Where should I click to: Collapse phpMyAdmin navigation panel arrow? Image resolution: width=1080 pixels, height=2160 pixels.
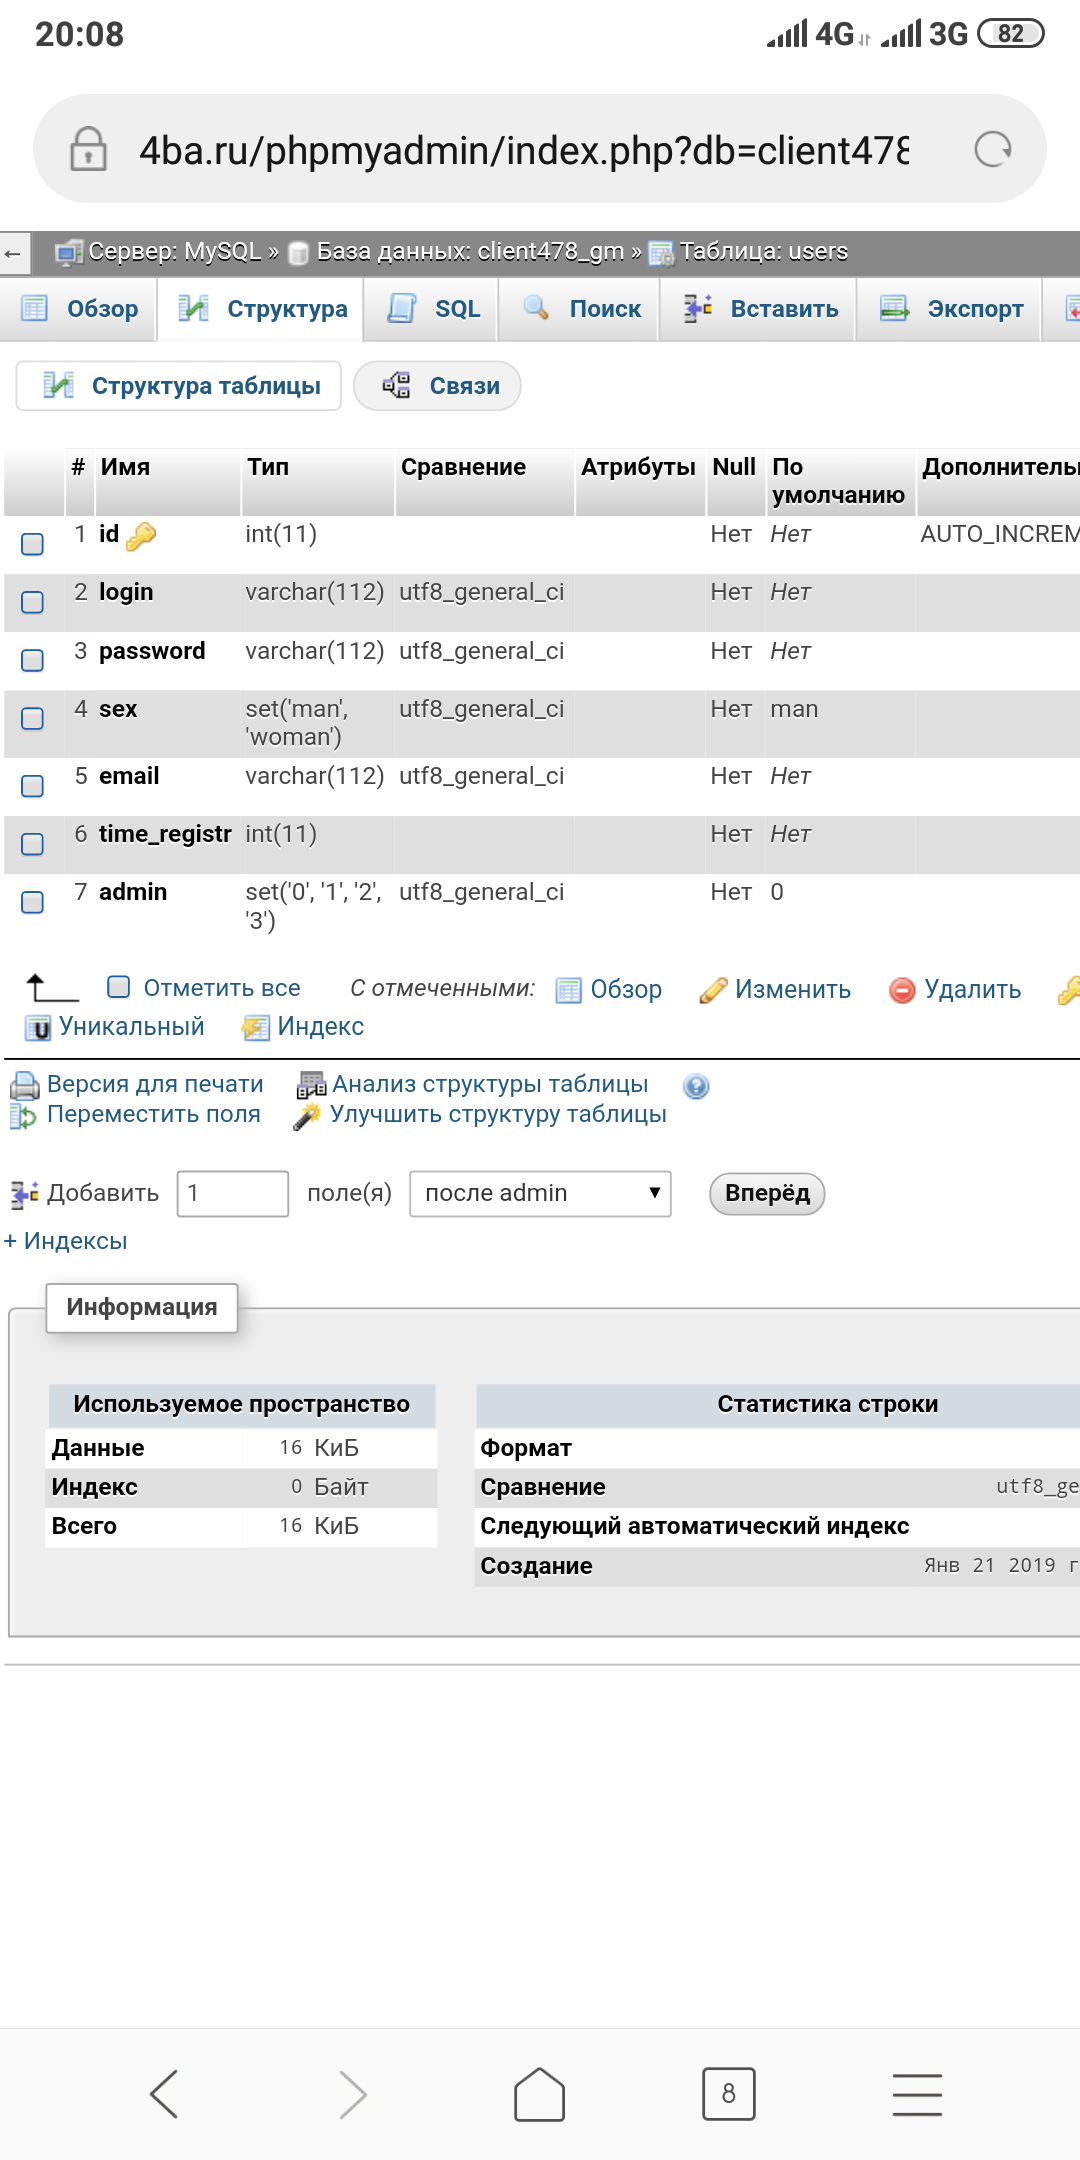[x=13, y=254]
